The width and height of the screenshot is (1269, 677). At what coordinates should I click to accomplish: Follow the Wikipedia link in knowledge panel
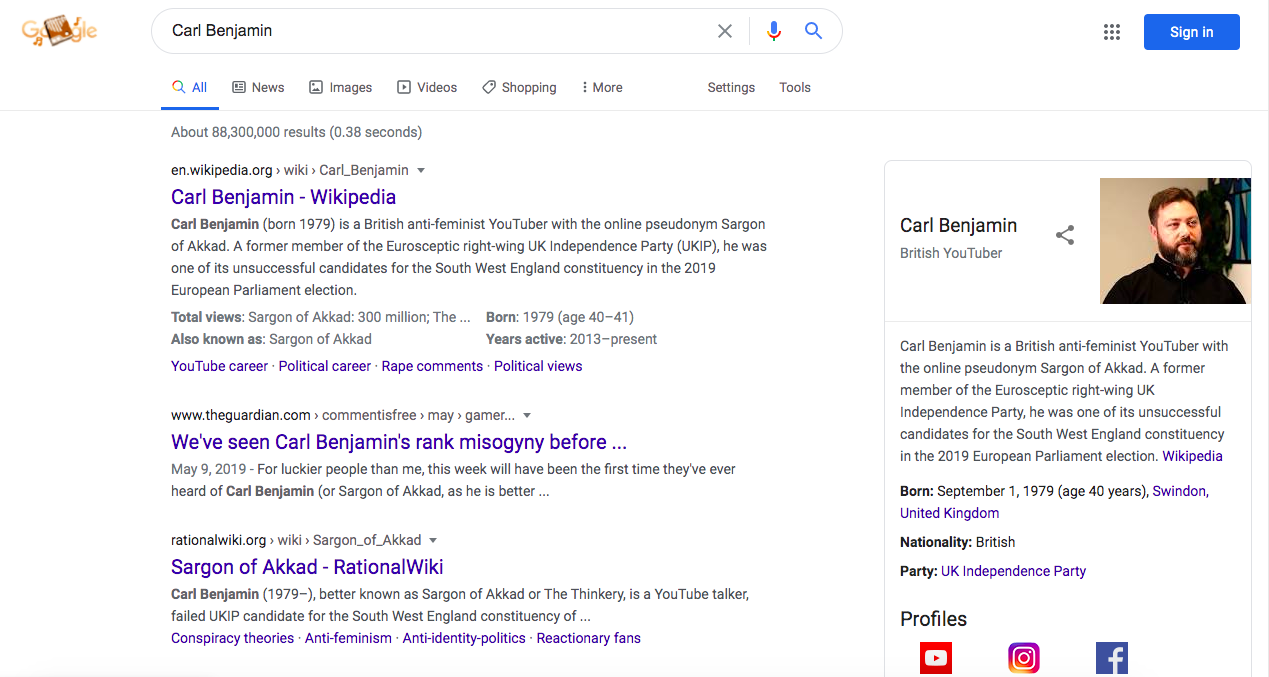[1192, 456]
